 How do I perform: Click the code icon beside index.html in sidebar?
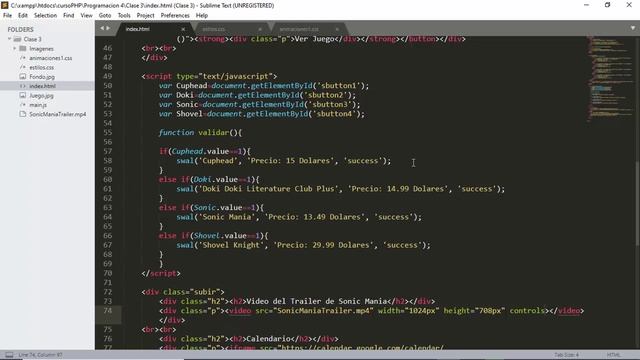pos(23,86)
